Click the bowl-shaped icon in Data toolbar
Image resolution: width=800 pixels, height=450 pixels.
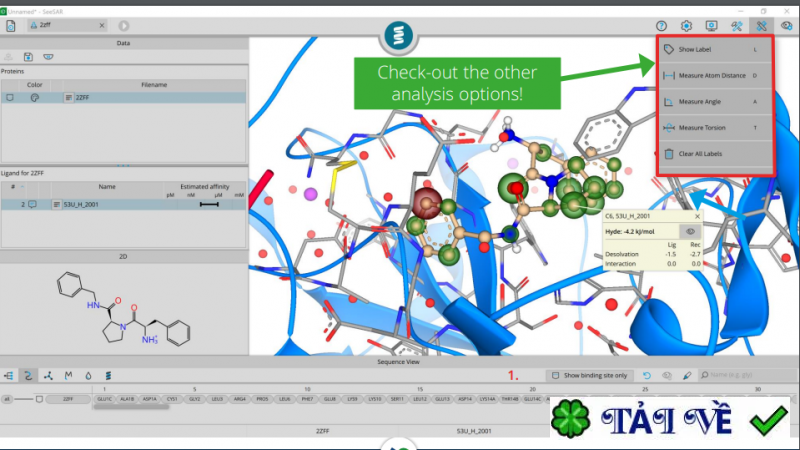48,57
